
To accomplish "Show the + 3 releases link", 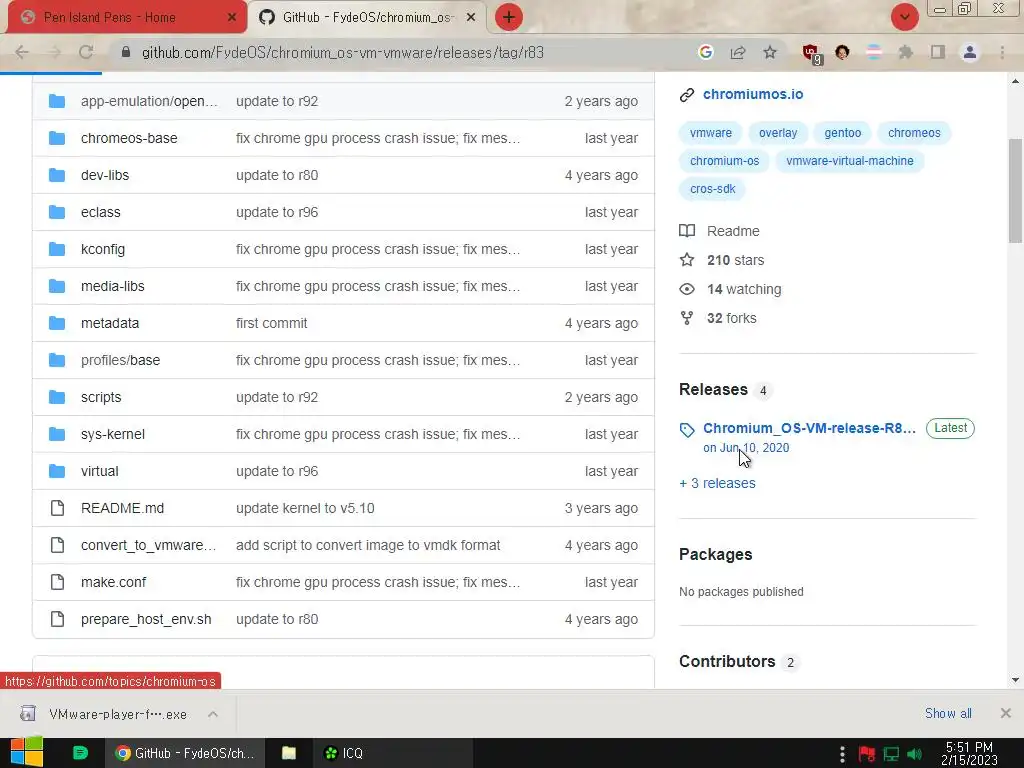I will [717, 483].
